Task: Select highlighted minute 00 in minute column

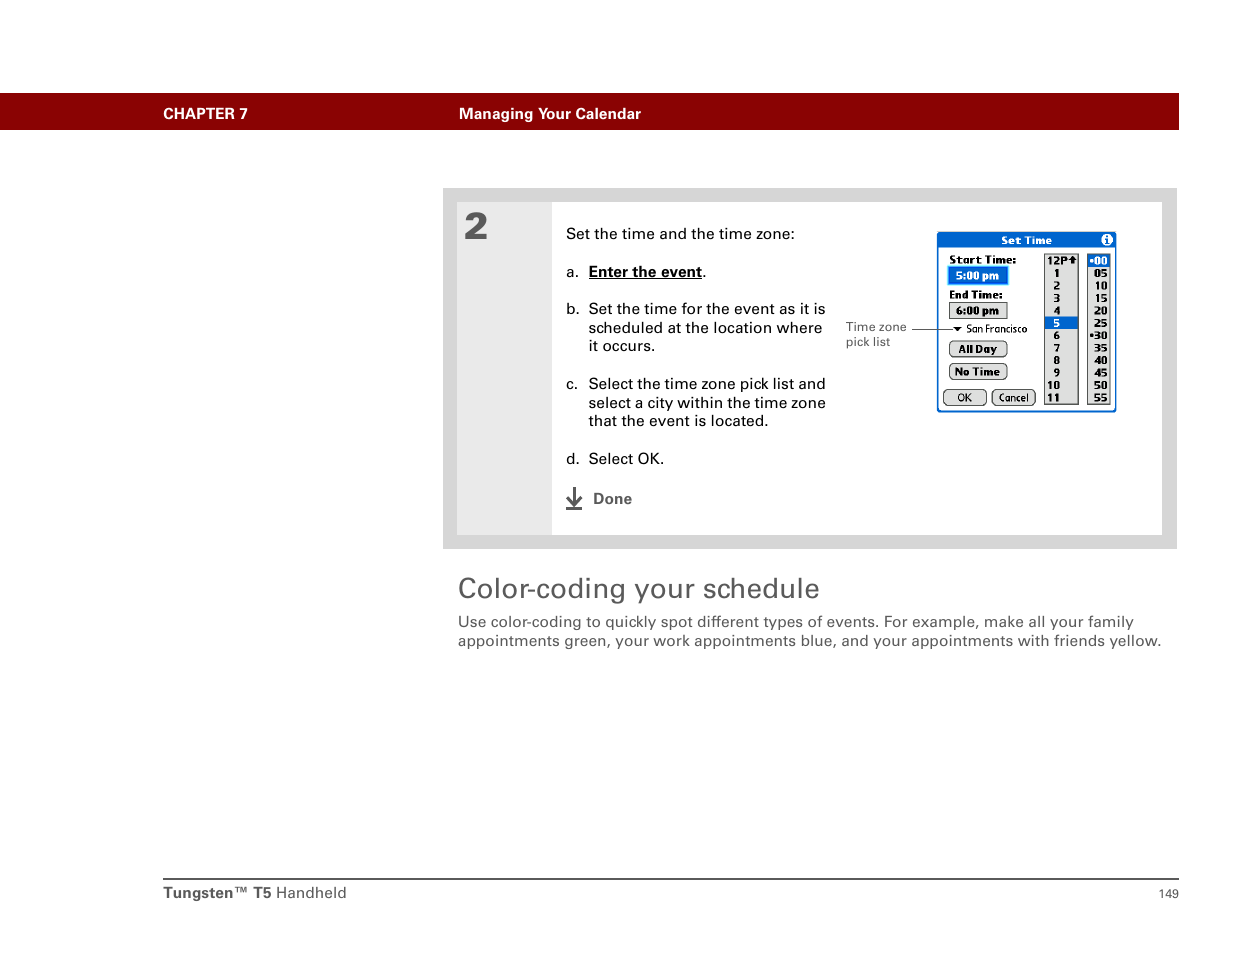Action: tap(1099, 261)
